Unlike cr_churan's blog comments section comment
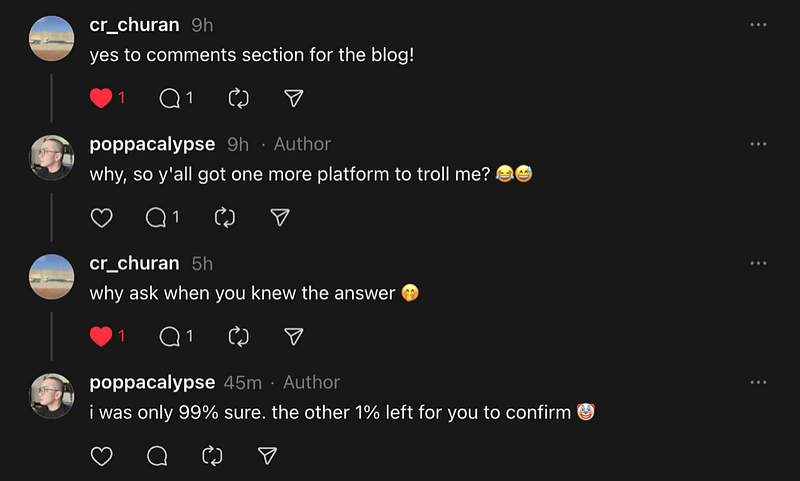 point(101,98)
